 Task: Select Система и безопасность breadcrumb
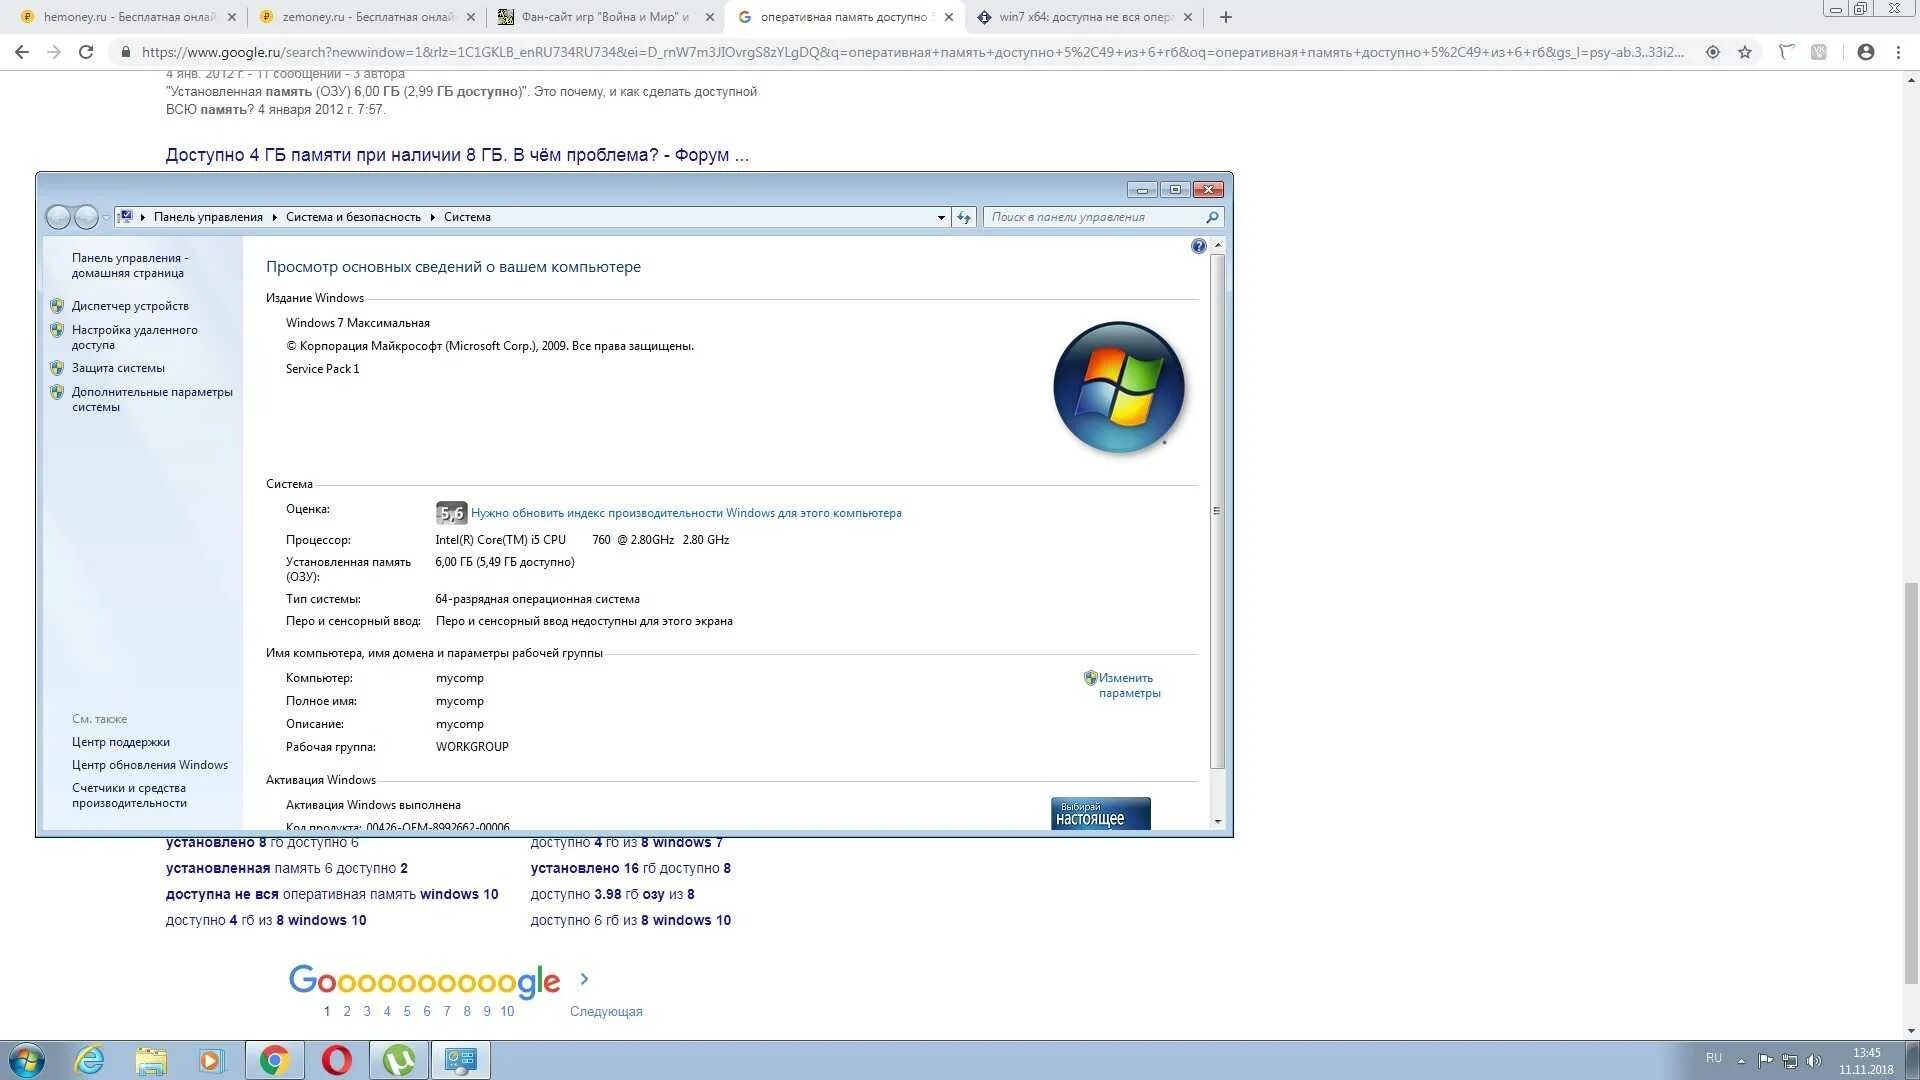click(353, 217)
